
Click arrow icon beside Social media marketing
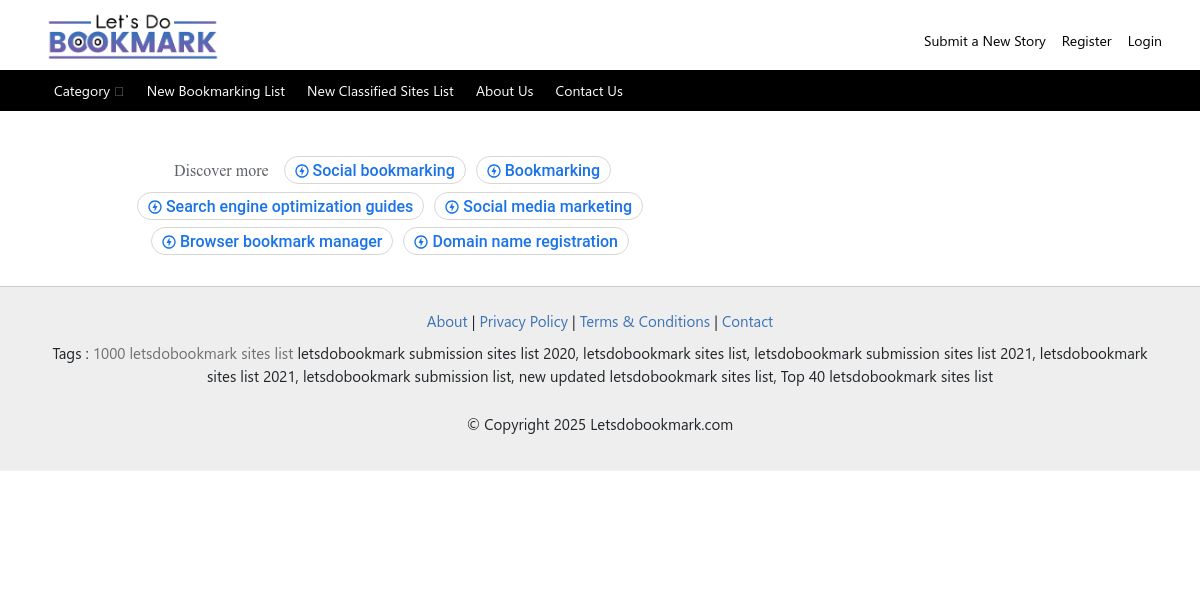(452, 207)
